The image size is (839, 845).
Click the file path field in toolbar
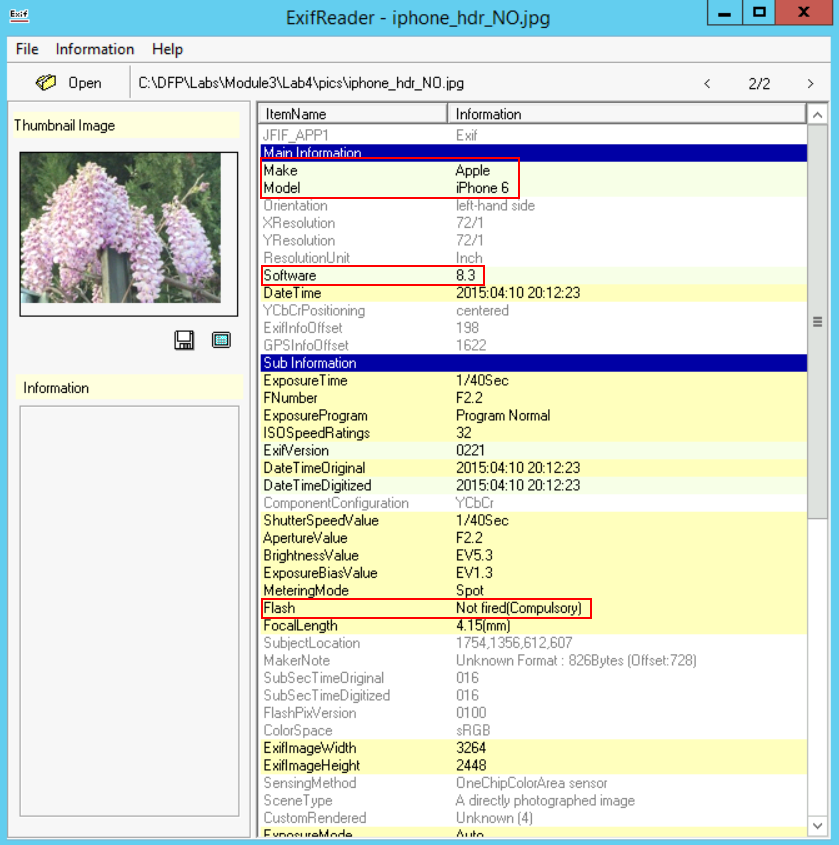point(400,83)
